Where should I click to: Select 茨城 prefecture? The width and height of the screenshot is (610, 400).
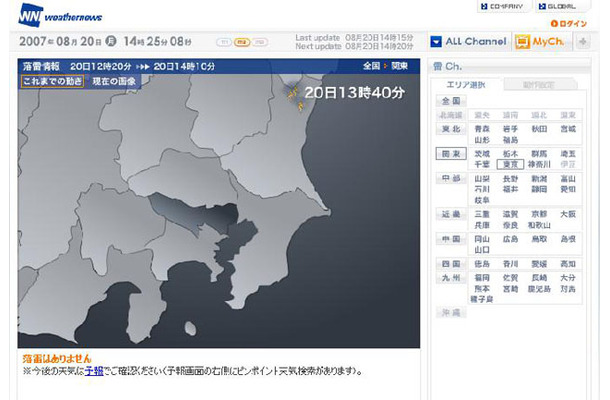482,154
